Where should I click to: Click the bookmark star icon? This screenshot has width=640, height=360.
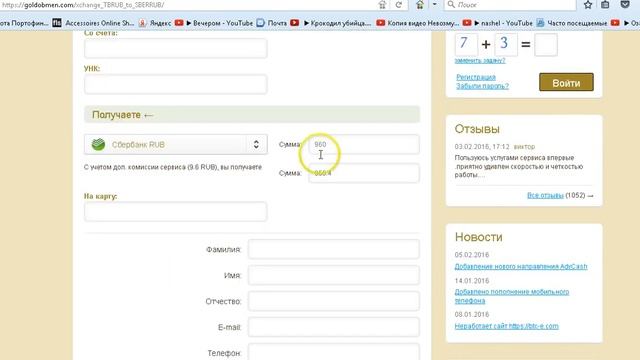point(588,5)
